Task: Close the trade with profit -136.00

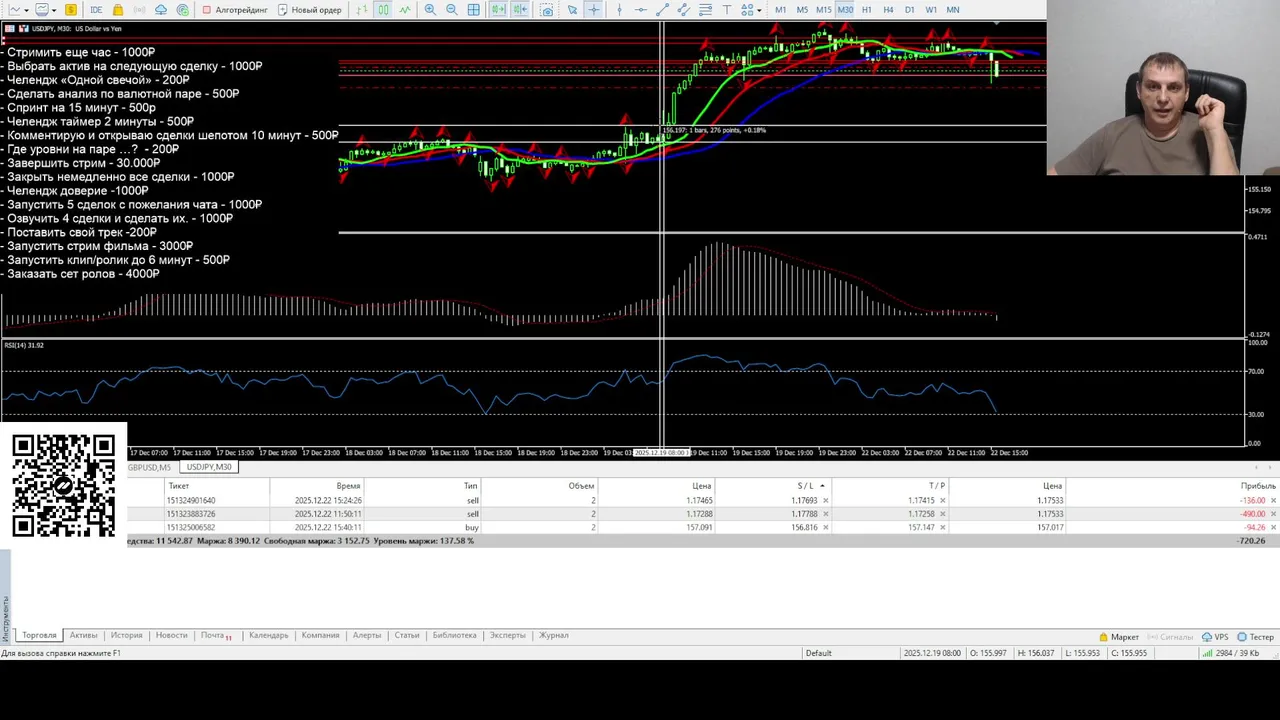Action: (x=1273, y=500)
